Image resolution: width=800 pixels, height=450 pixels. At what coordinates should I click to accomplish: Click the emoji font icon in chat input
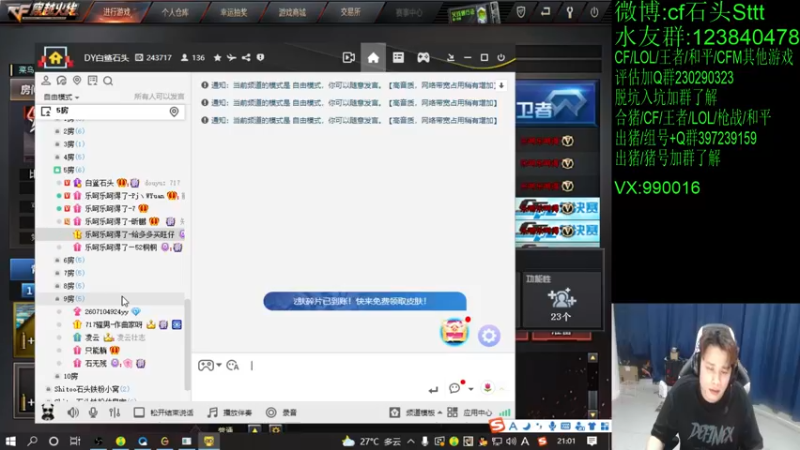[x=233, y=365]
